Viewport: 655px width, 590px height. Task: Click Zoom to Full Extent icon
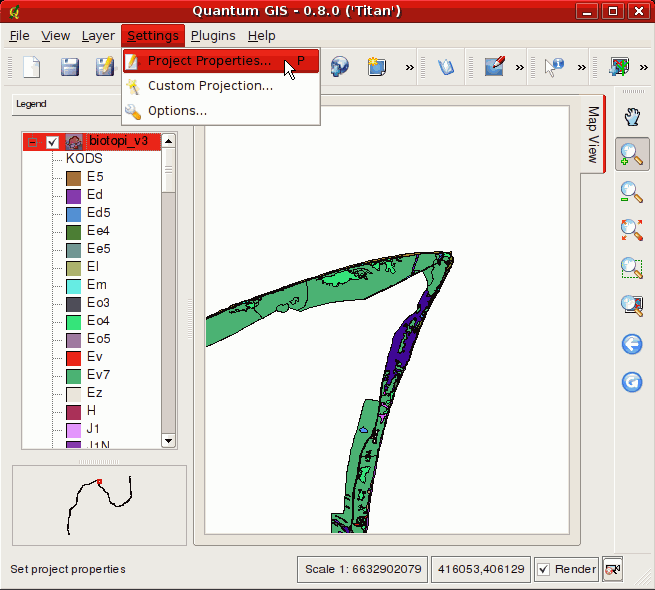632,230
